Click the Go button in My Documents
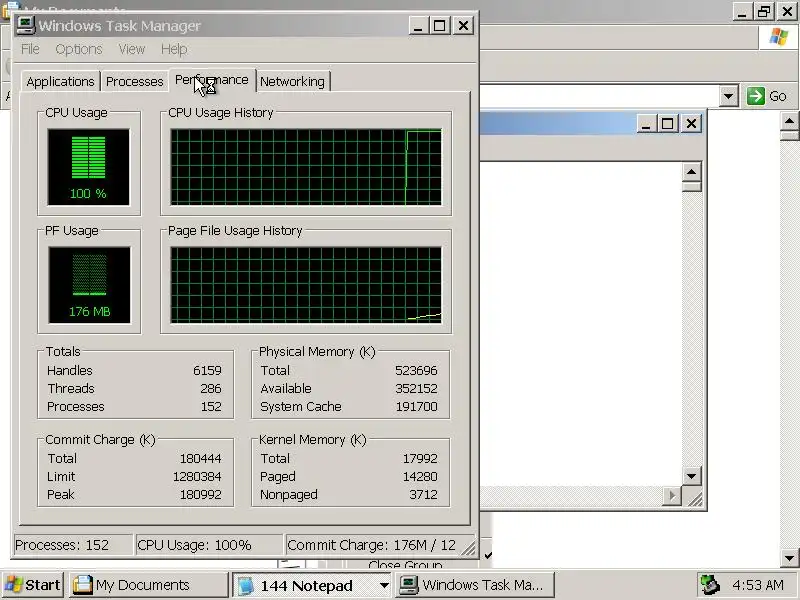Screen dimensions: 800x600 pyautogui.click(x=767, y=96)
